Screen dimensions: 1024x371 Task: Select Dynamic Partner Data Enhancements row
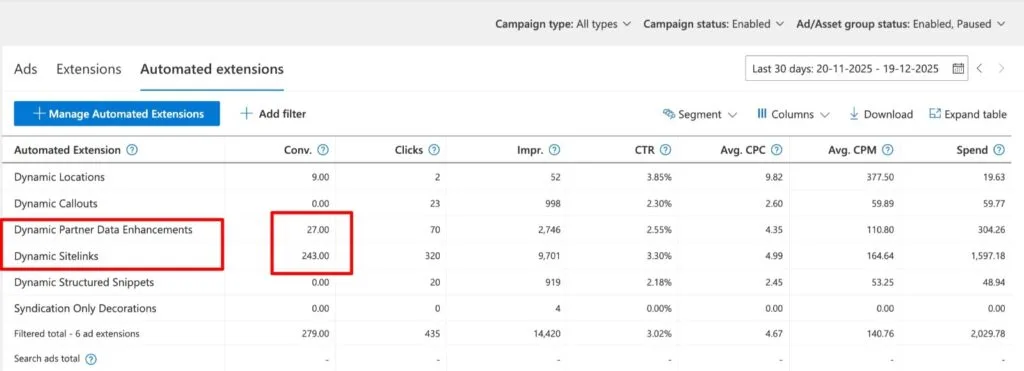pyautogui.click(x=103, y=230)
